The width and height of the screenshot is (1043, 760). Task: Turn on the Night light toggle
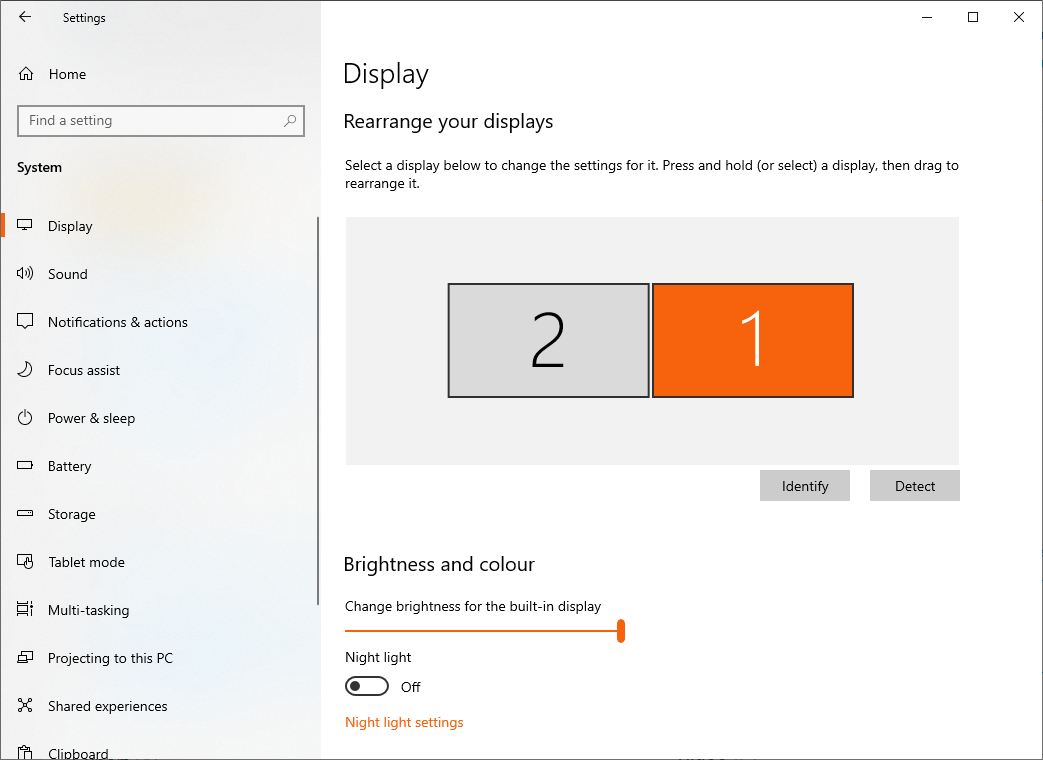click(367, 686)
